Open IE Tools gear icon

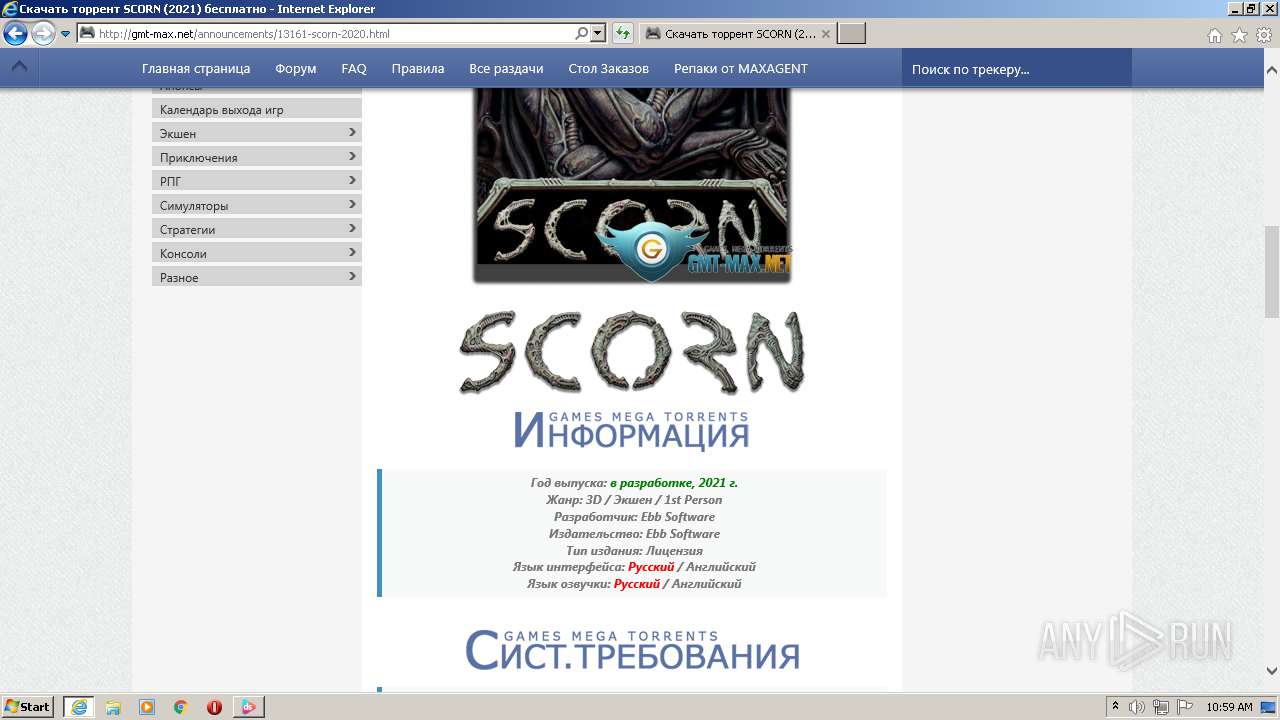[x=1263, y=35]
